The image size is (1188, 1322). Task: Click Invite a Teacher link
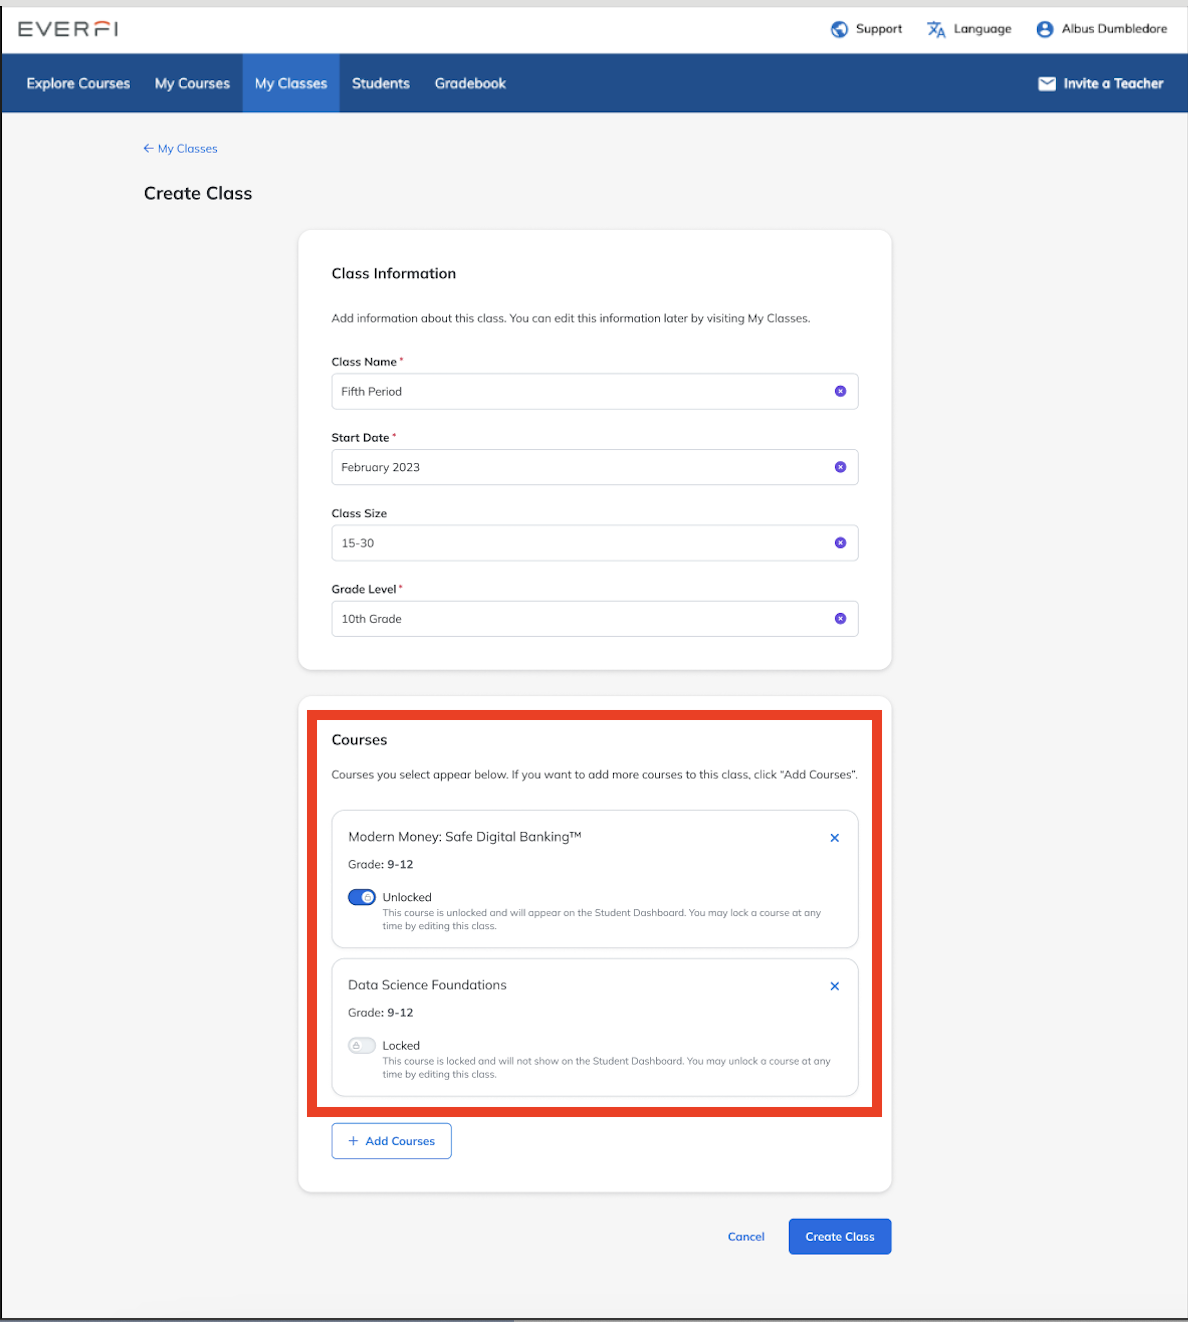pos(1101,84)
